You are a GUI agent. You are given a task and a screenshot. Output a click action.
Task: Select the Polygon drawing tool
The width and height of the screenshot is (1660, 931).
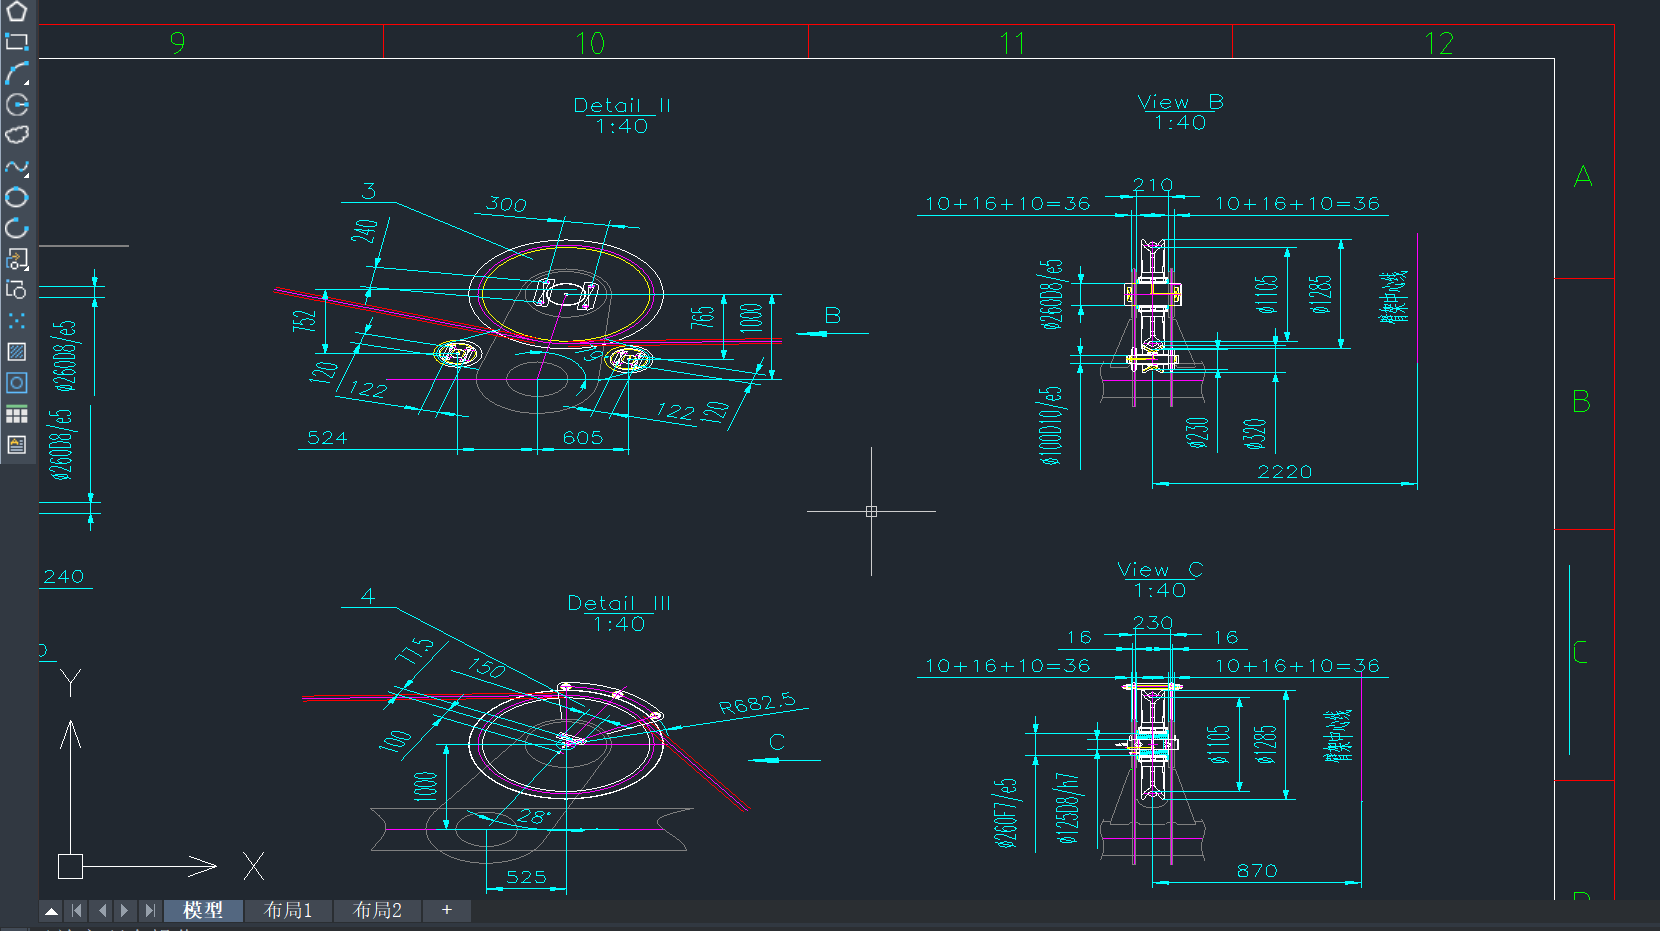pyautogui.click(x=17, y=12)
